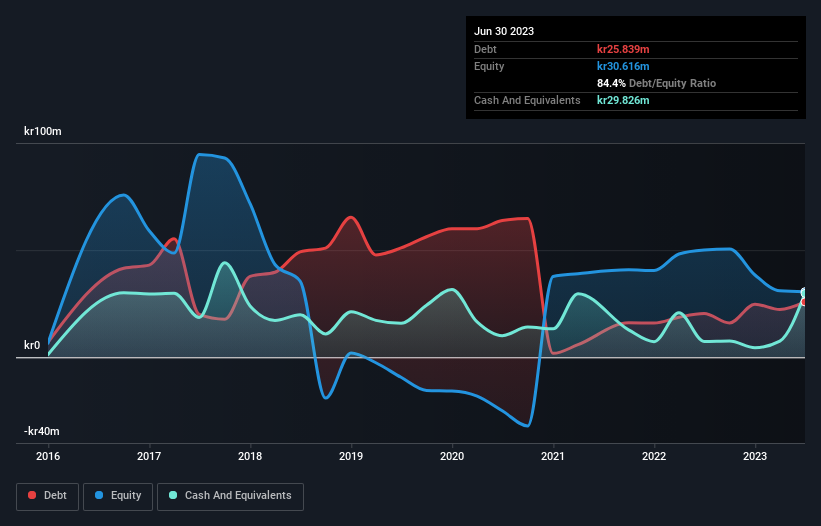821x526 pixels.
Task: Click the 2023 x-axis label
Action: tap(755, 456)
